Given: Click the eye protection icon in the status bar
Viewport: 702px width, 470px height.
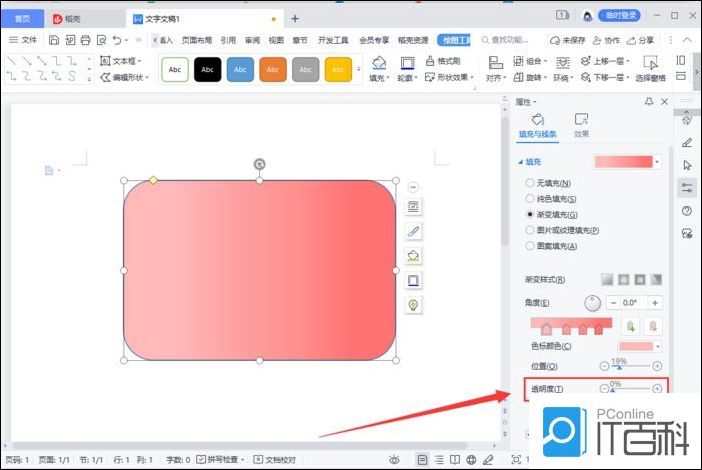Looking at the screenshot, I should 394,460.
